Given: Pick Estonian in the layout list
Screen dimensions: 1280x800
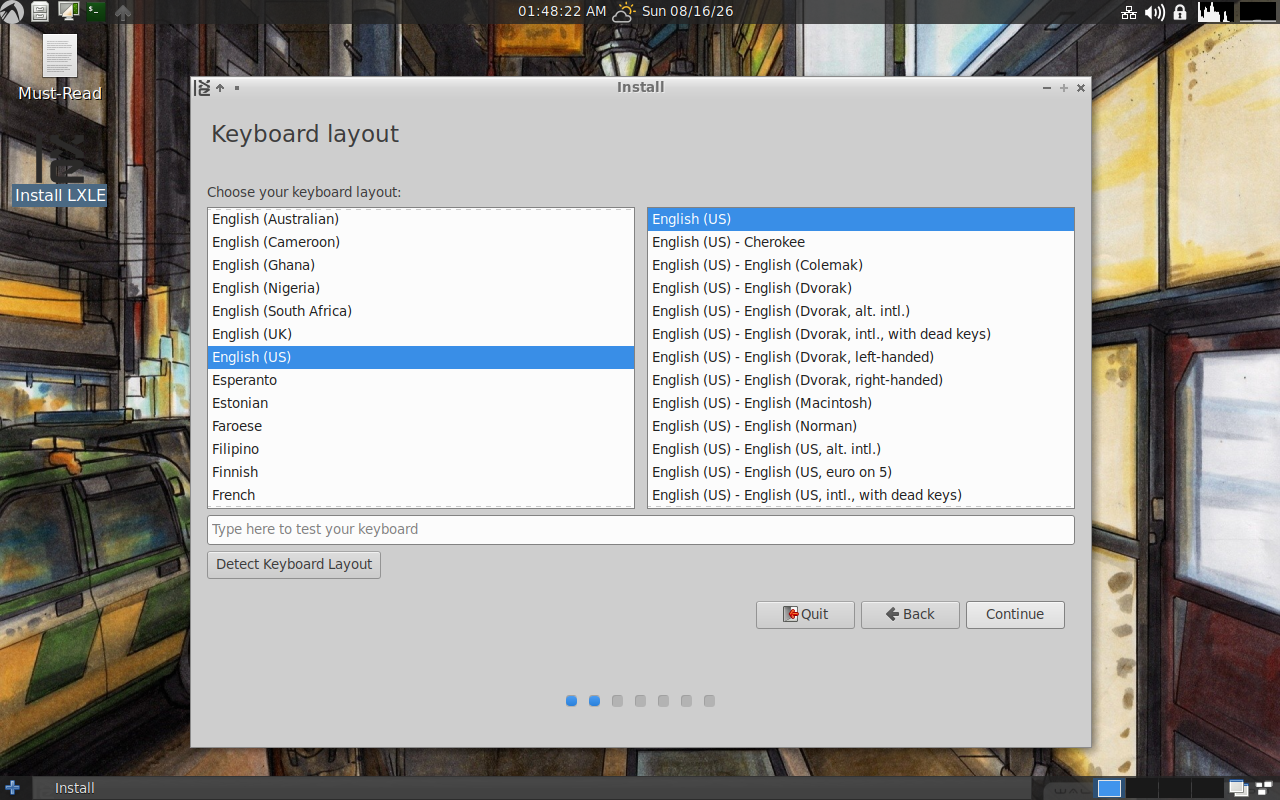Looking at the screenshot, I should [x=421, y=403].
